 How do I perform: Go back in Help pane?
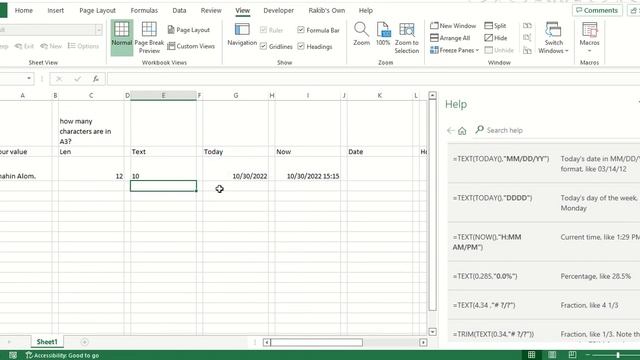click(x=450, y=131)
